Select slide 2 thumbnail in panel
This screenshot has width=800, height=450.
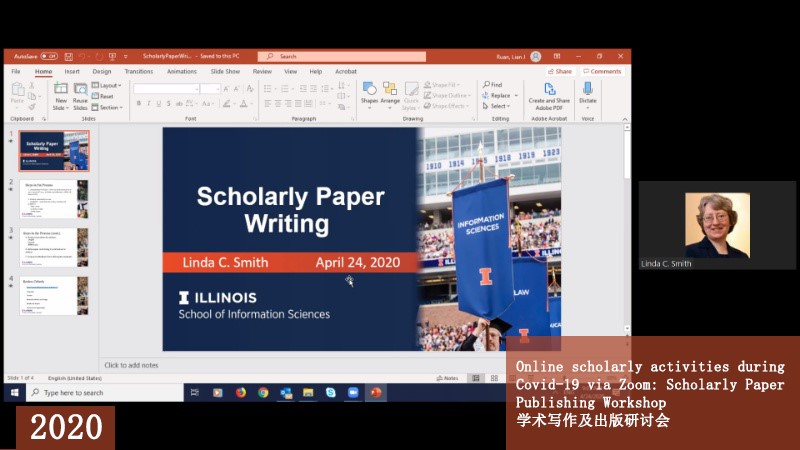click(x=54, y=199)
